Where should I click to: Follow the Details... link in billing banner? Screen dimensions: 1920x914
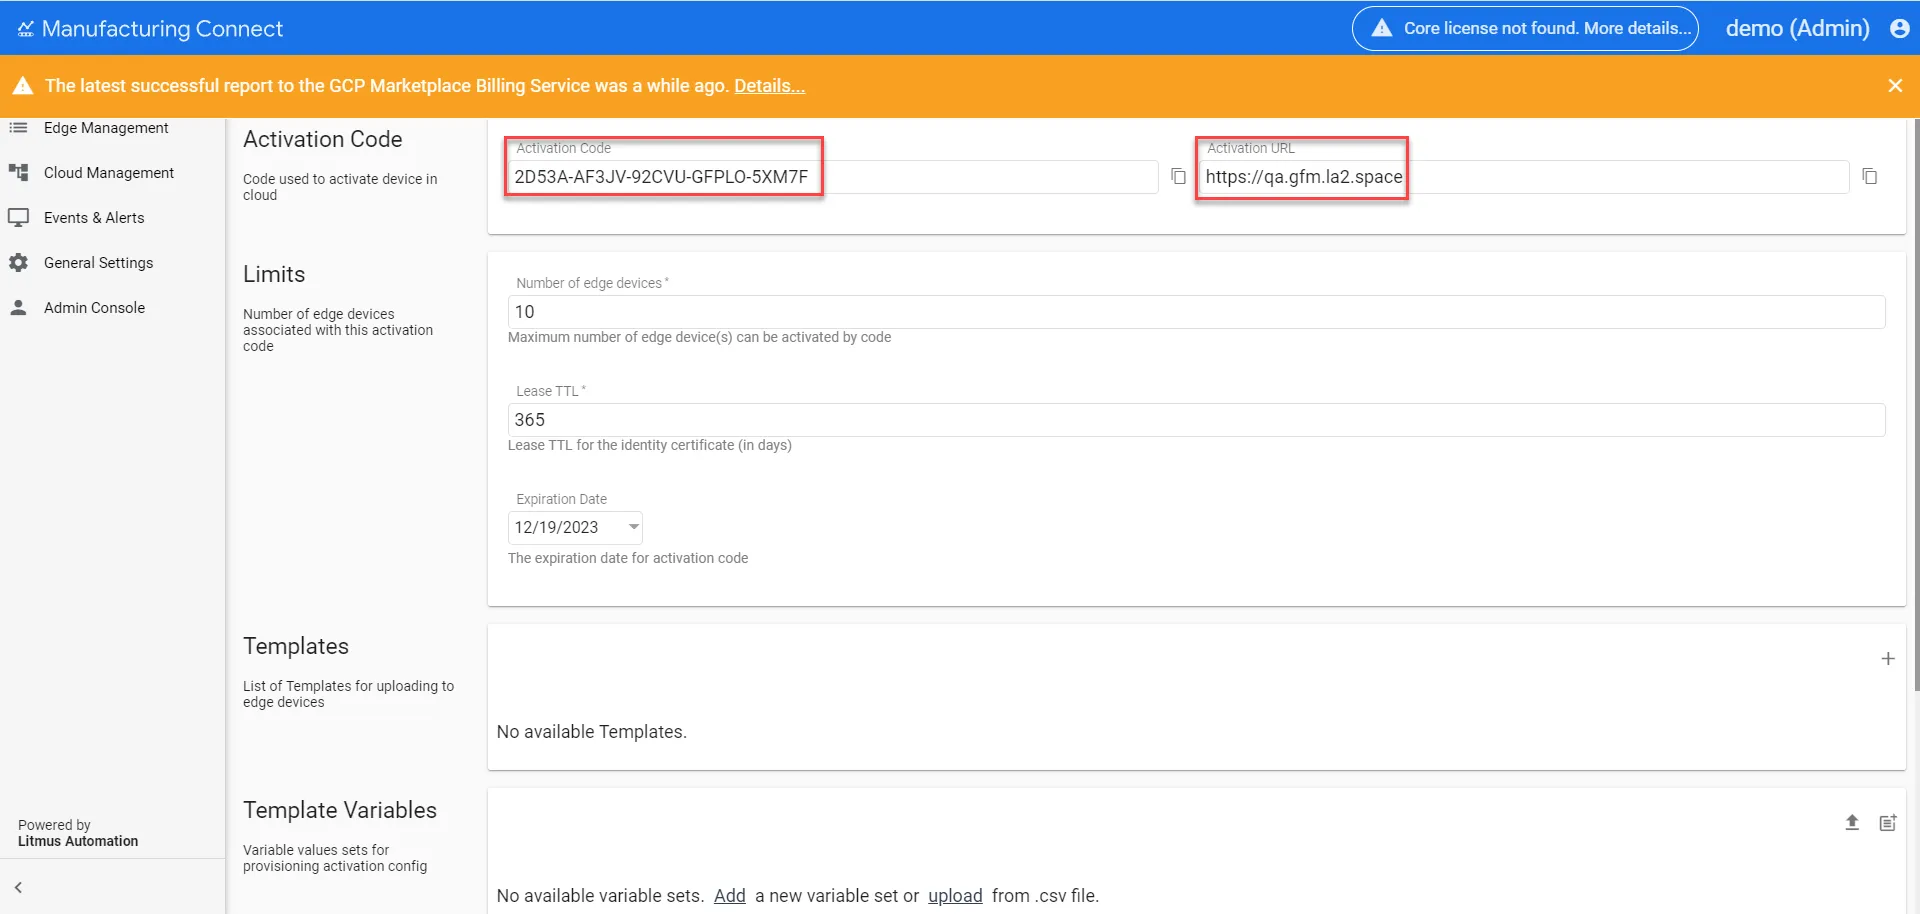click(x=769, y=86)
